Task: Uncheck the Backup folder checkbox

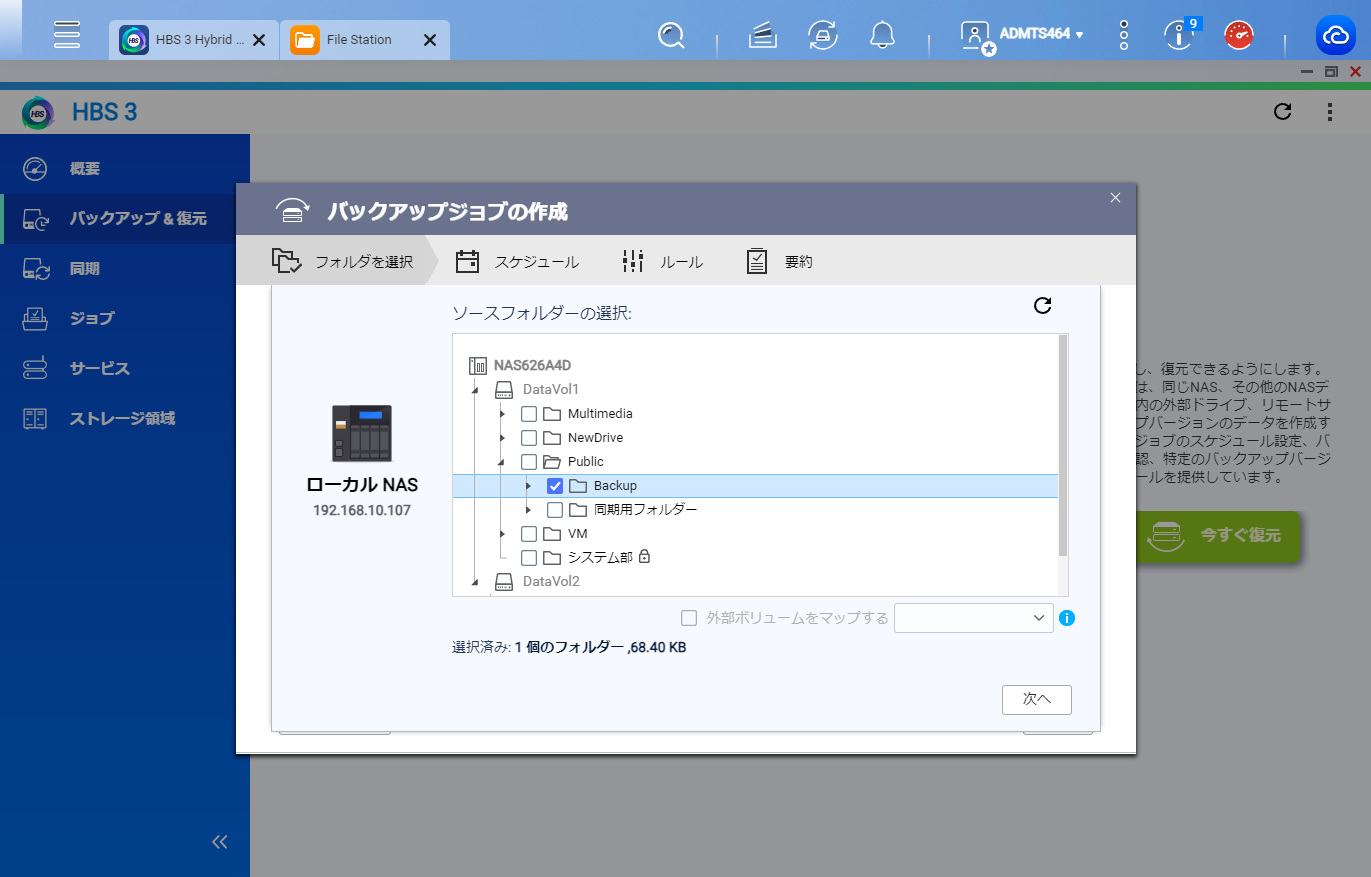Action: pos(555,486)
